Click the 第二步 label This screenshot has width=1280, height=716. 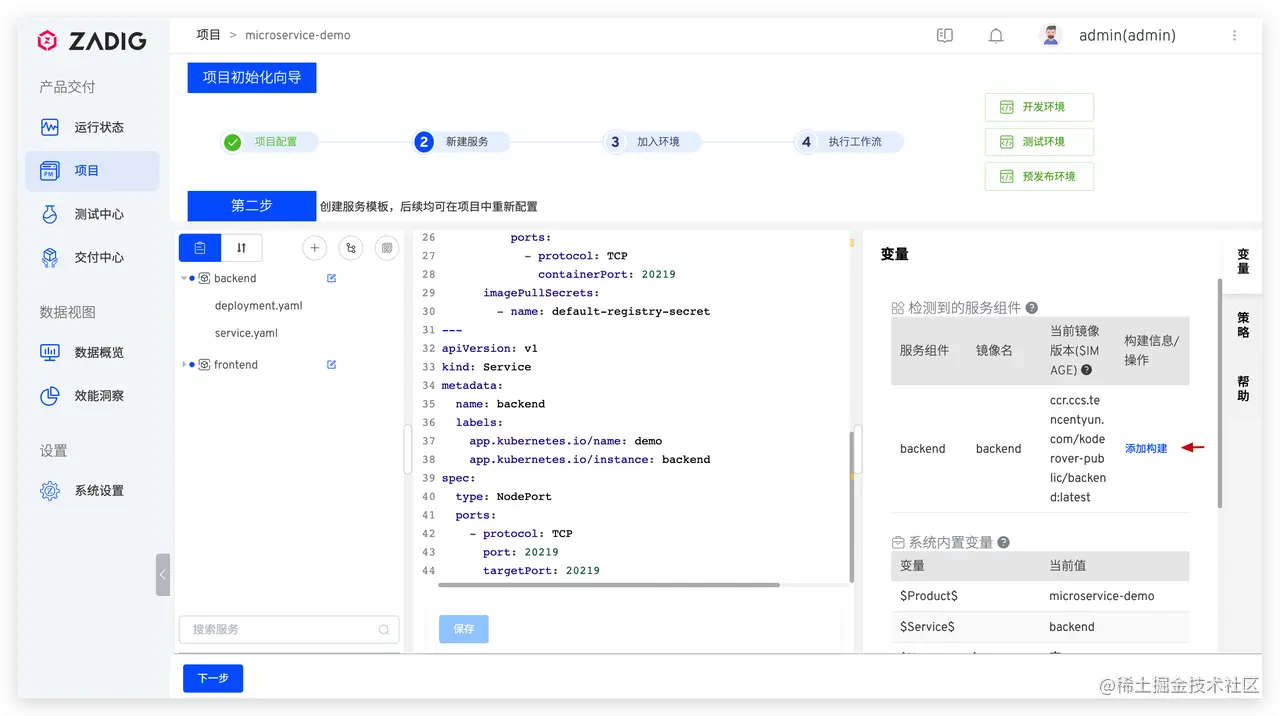pos(252,205)
